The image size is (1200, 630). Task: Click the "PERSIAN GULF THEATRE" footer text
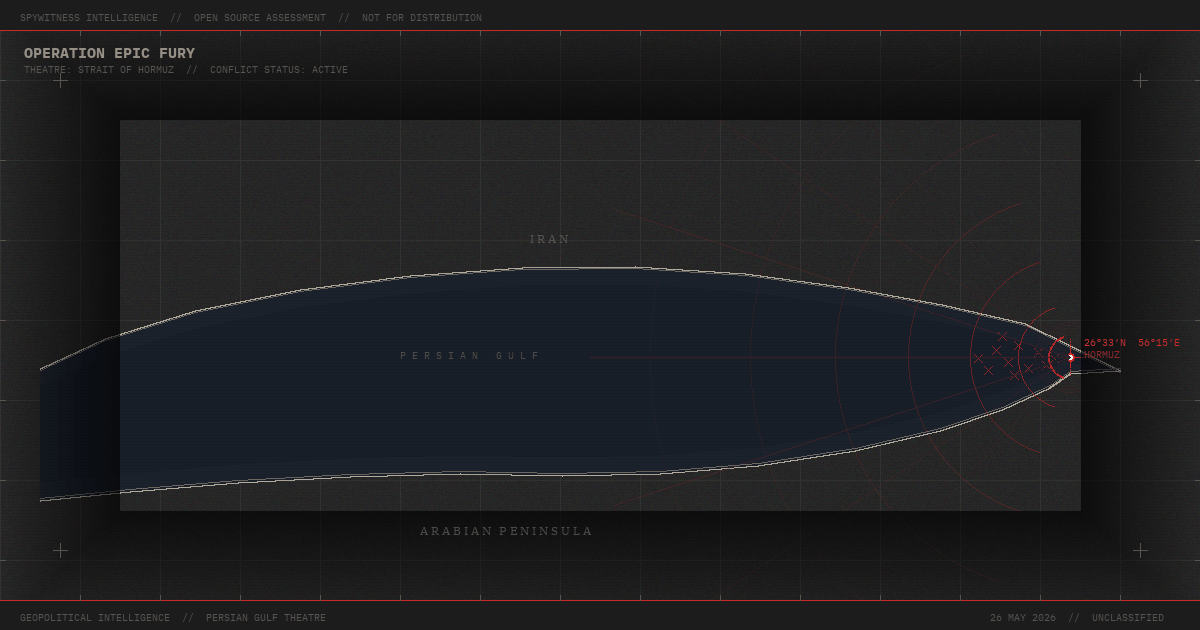tap(266, 618)
